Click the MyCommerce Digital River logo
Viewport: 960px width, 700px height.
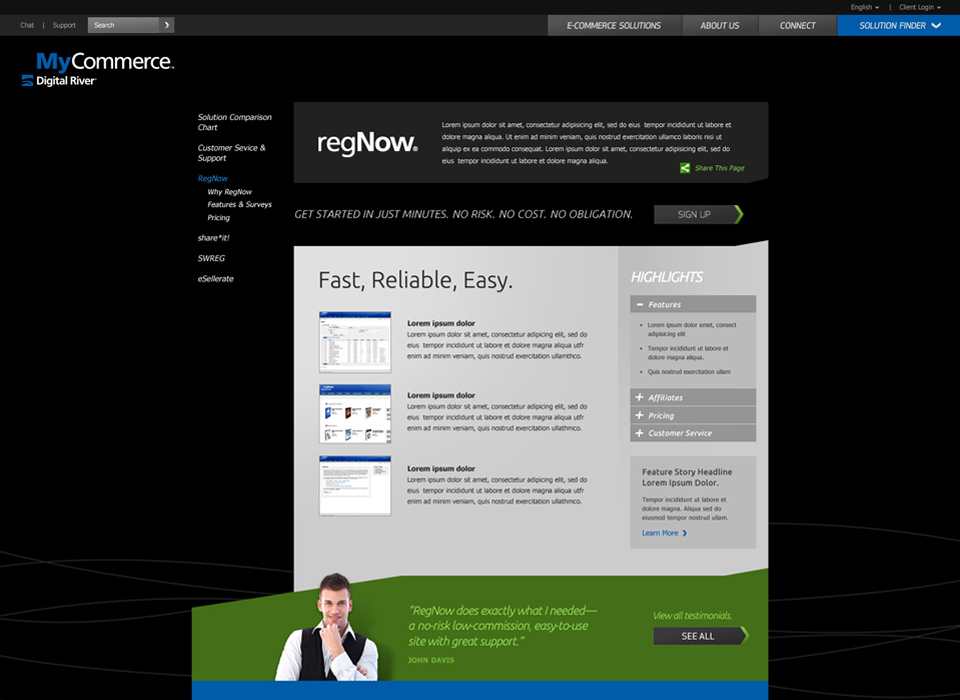(x=98, y=69)
